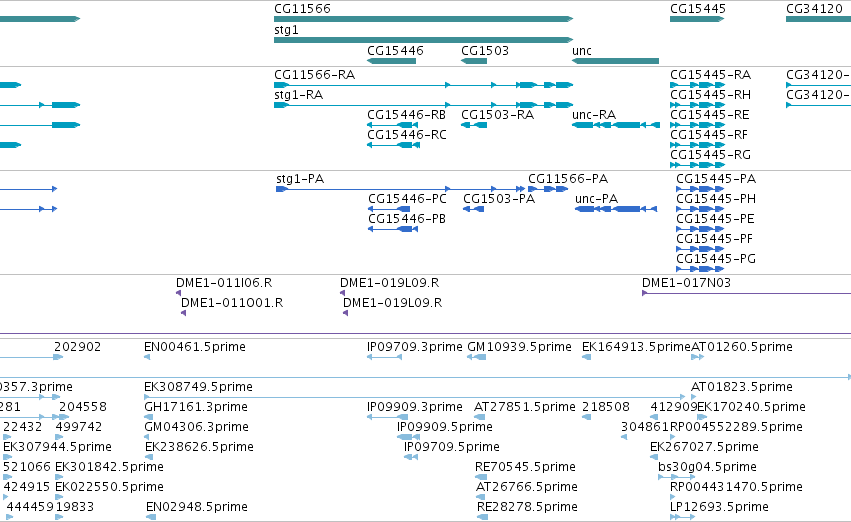The width and height of the screenshot is (851, 522).
Task: Select EST AT01260.5prime
Action: [x=742, y=347]
